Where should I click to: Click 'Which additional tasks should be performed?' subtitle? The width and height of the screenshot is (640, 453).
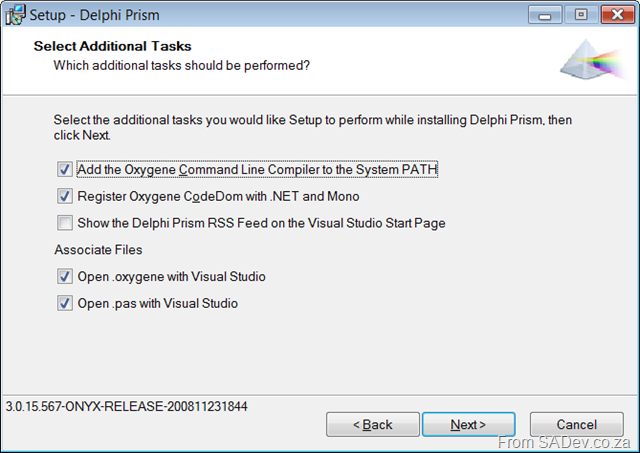(182, 65)
